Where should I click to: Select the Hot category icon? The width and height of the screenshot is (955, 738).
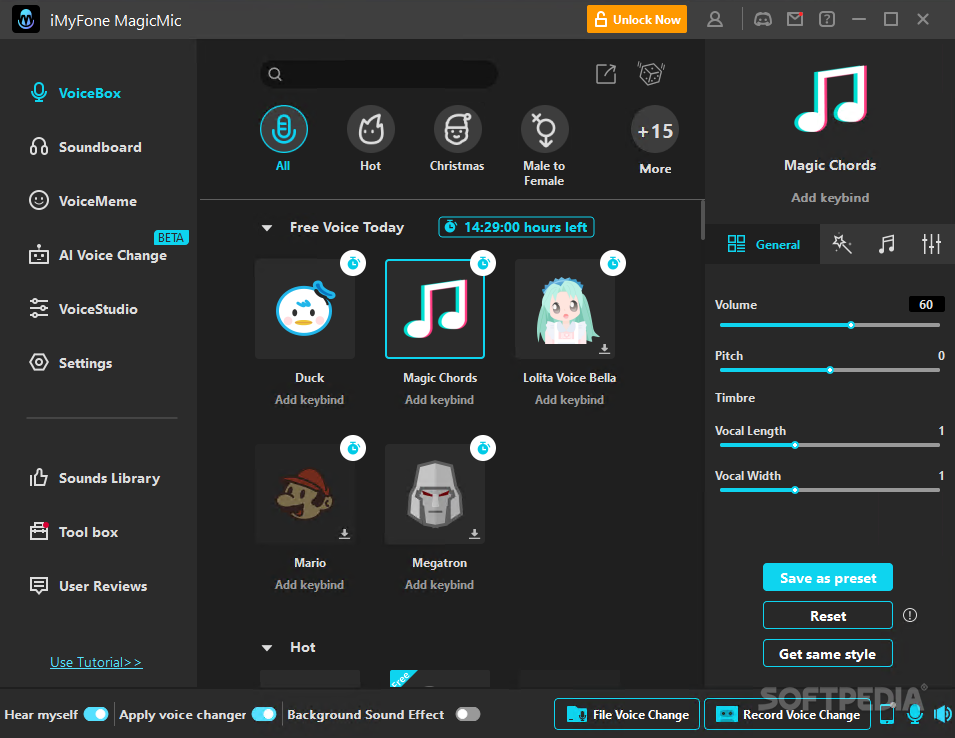tap(370, 129)
